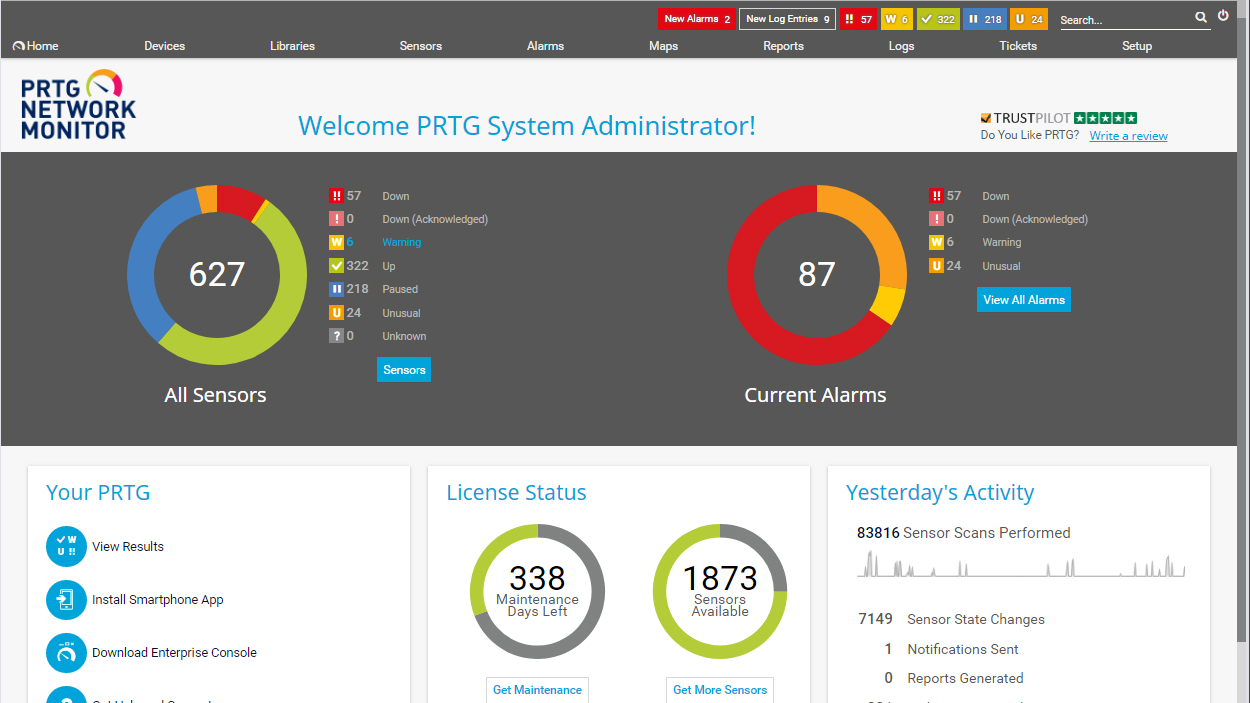This screenshot has height=703, width=1250.
Task: Click the Up label in All Sensors legend
Action: (x=389, y=266)
